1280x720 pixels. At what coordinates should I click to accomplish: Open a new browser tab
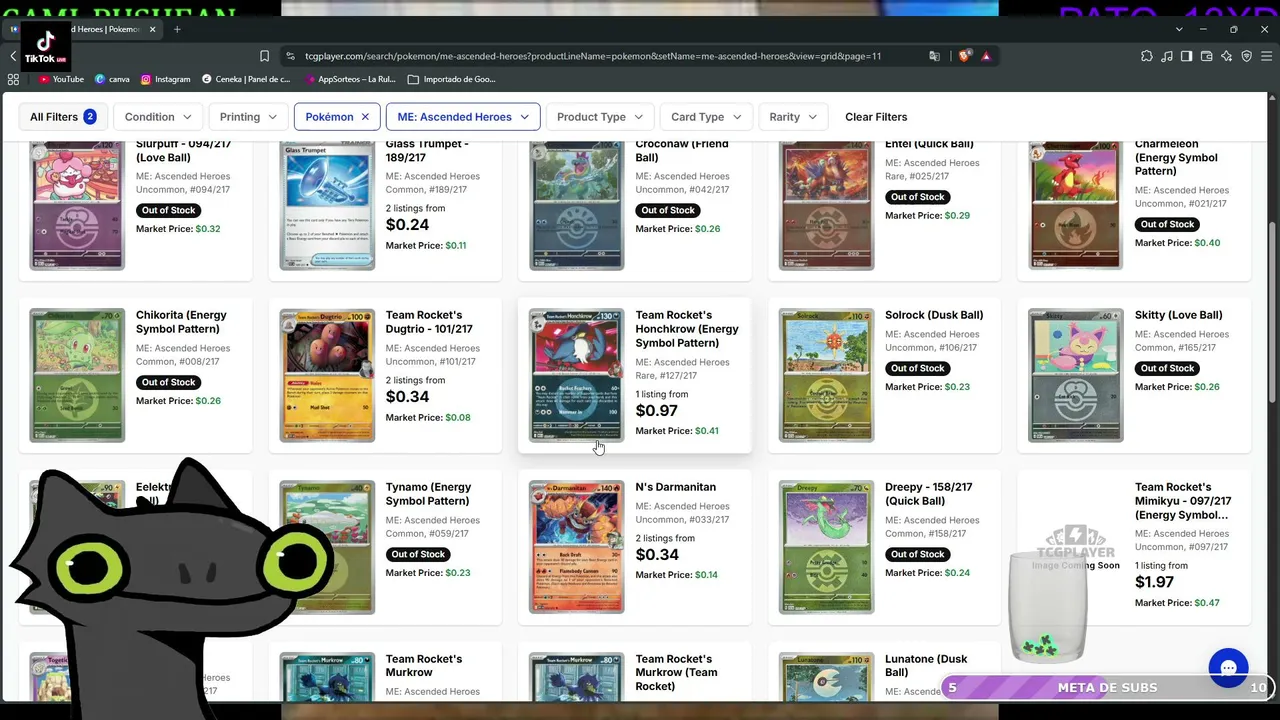[x=177, y=29]
